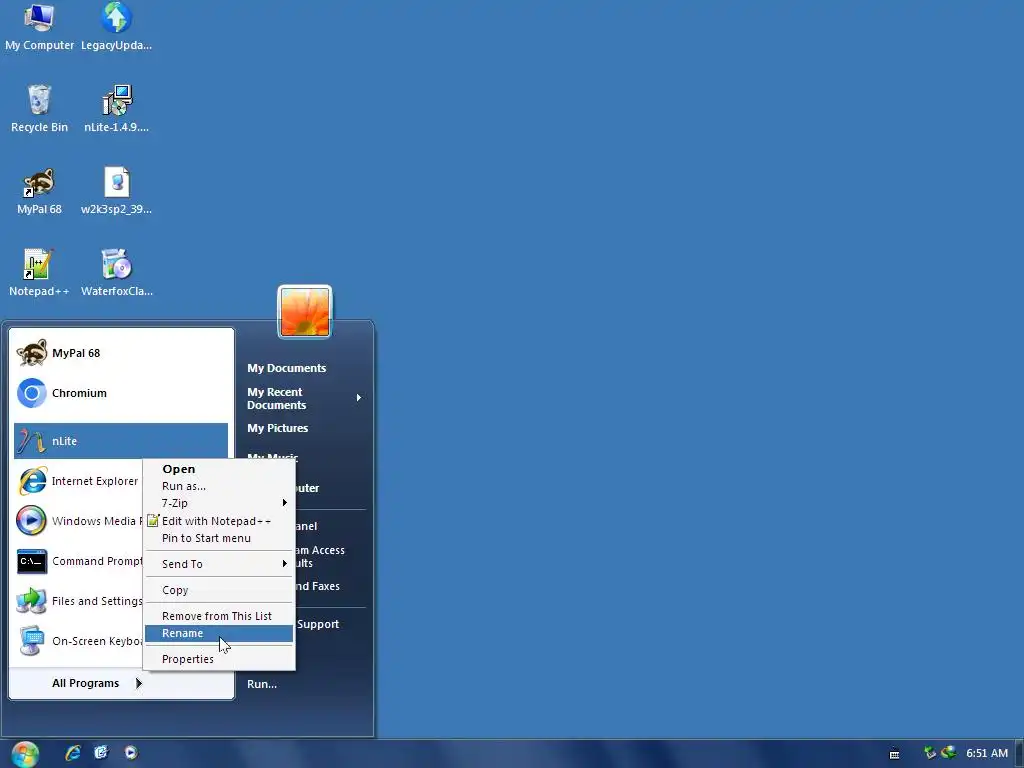
Task: Launch Internet Explorer from Quick Launch
Action: [72, 753]
